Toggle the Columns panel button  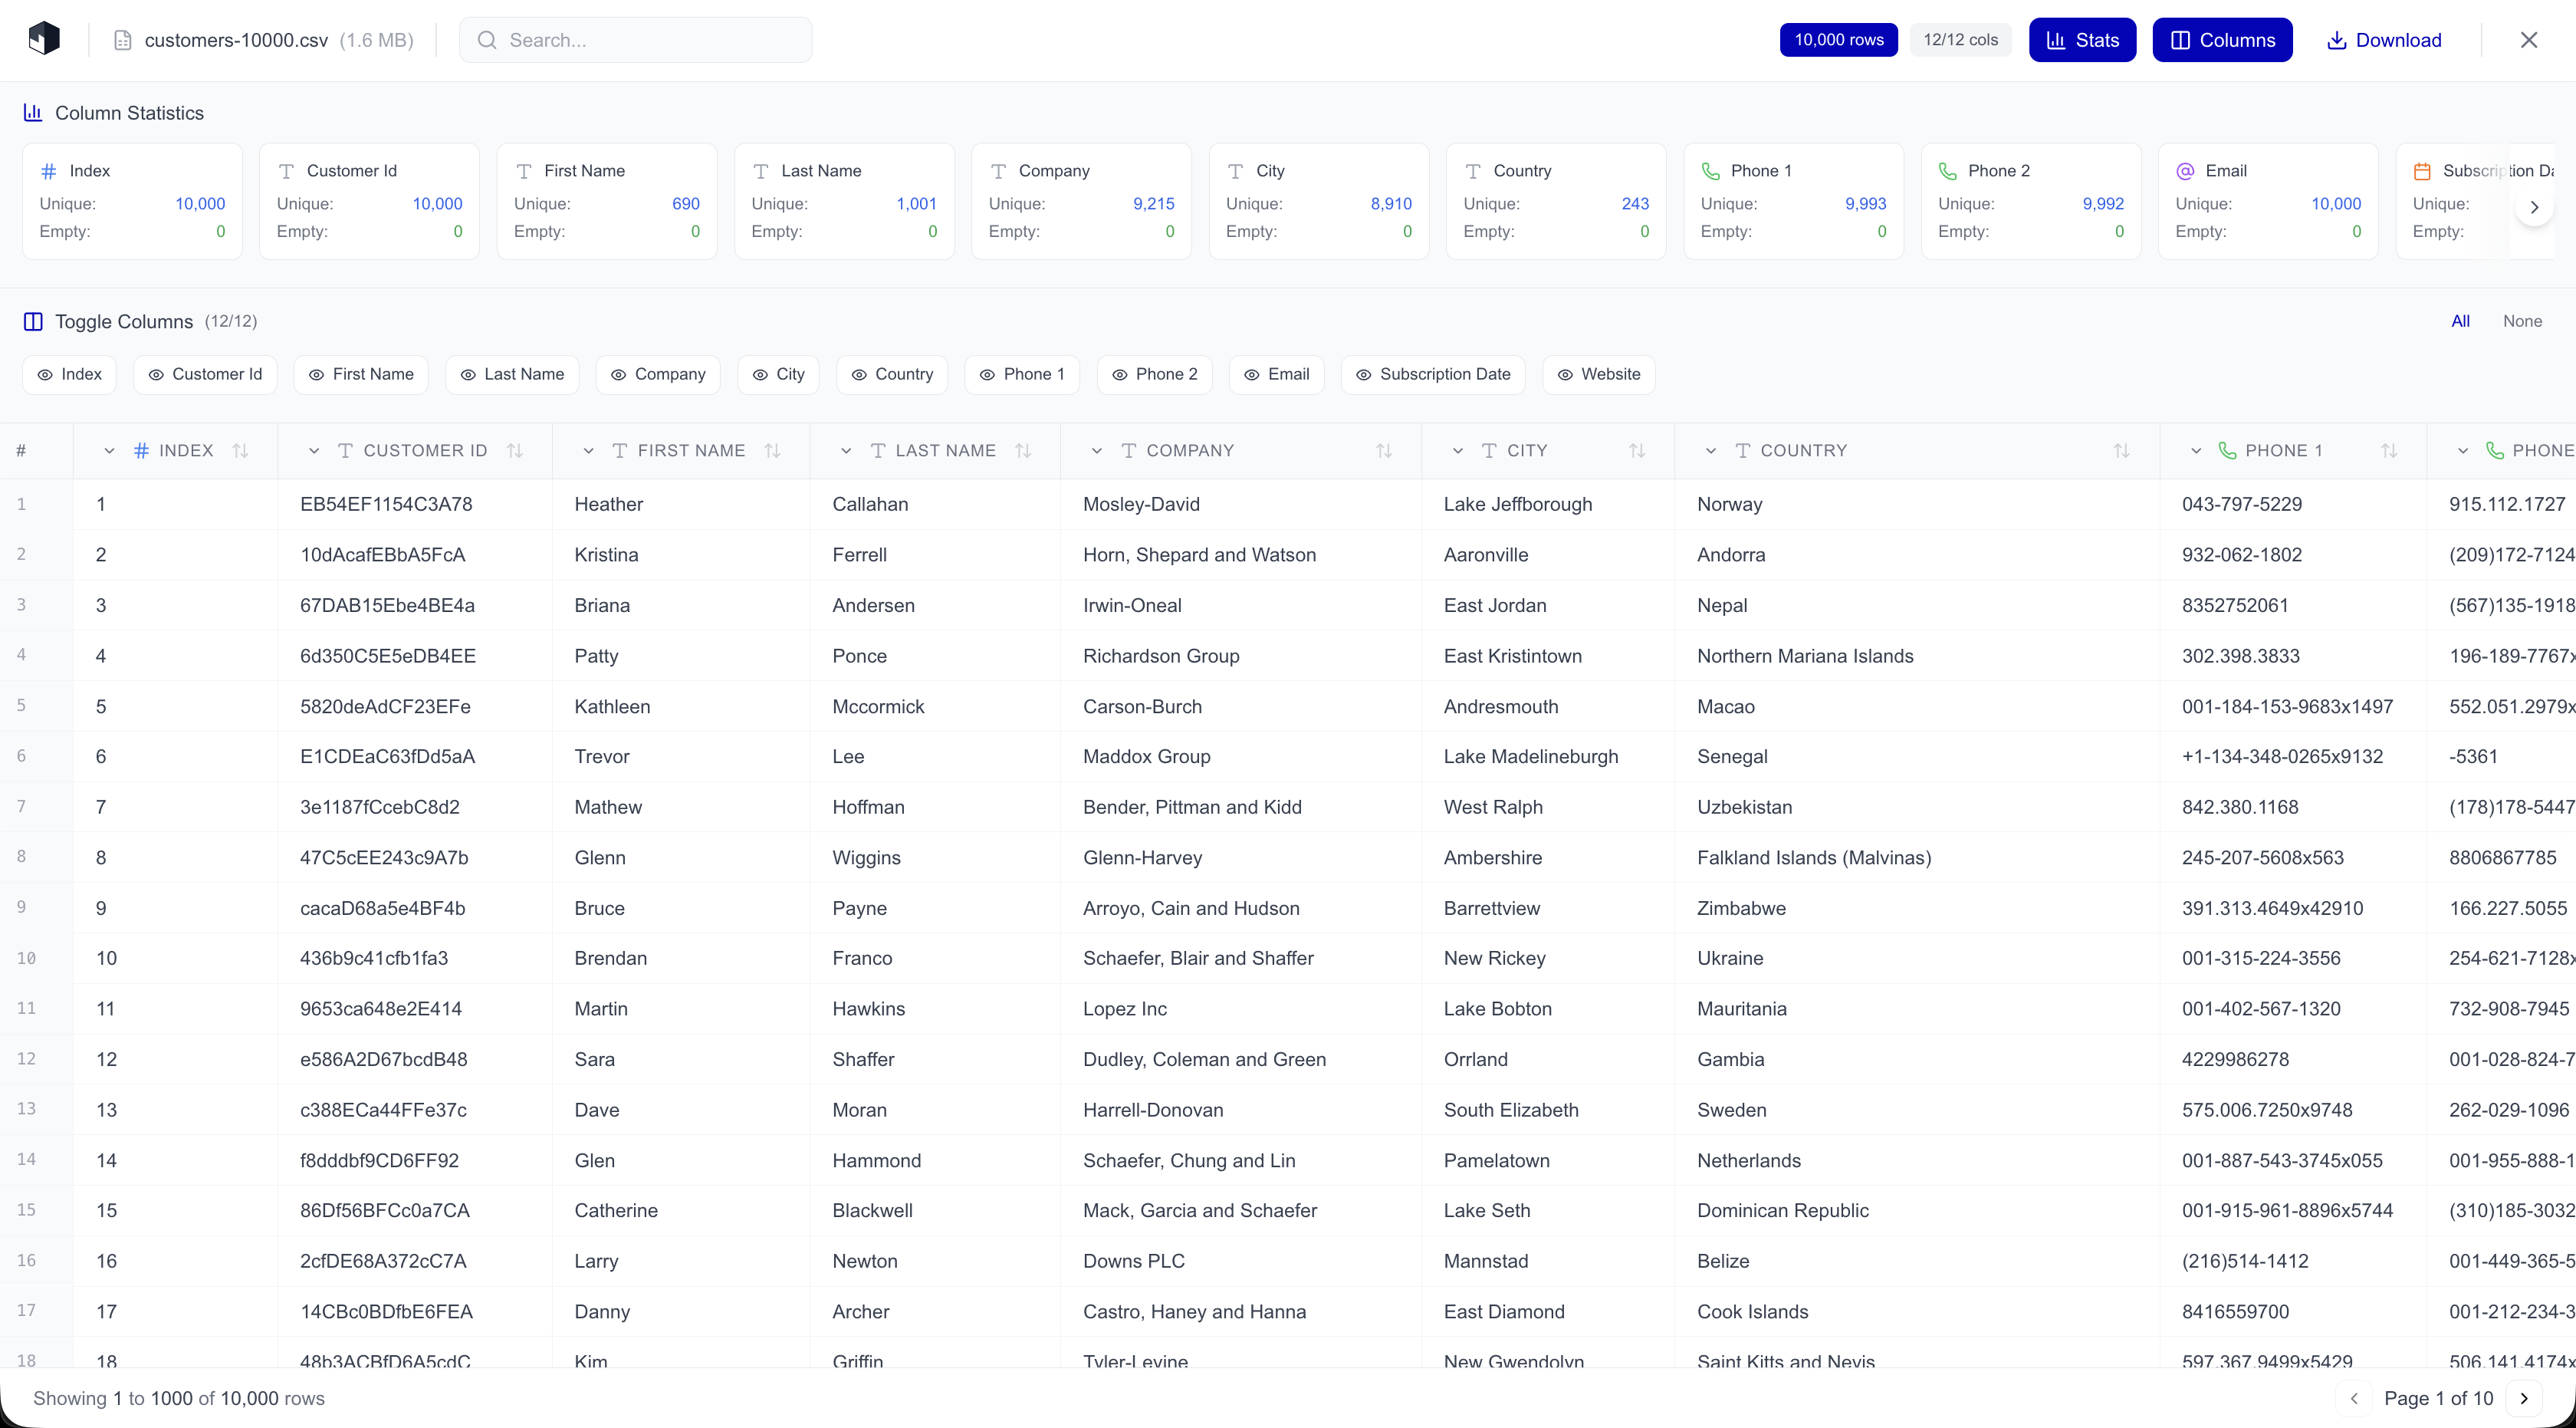point(2222,40)
